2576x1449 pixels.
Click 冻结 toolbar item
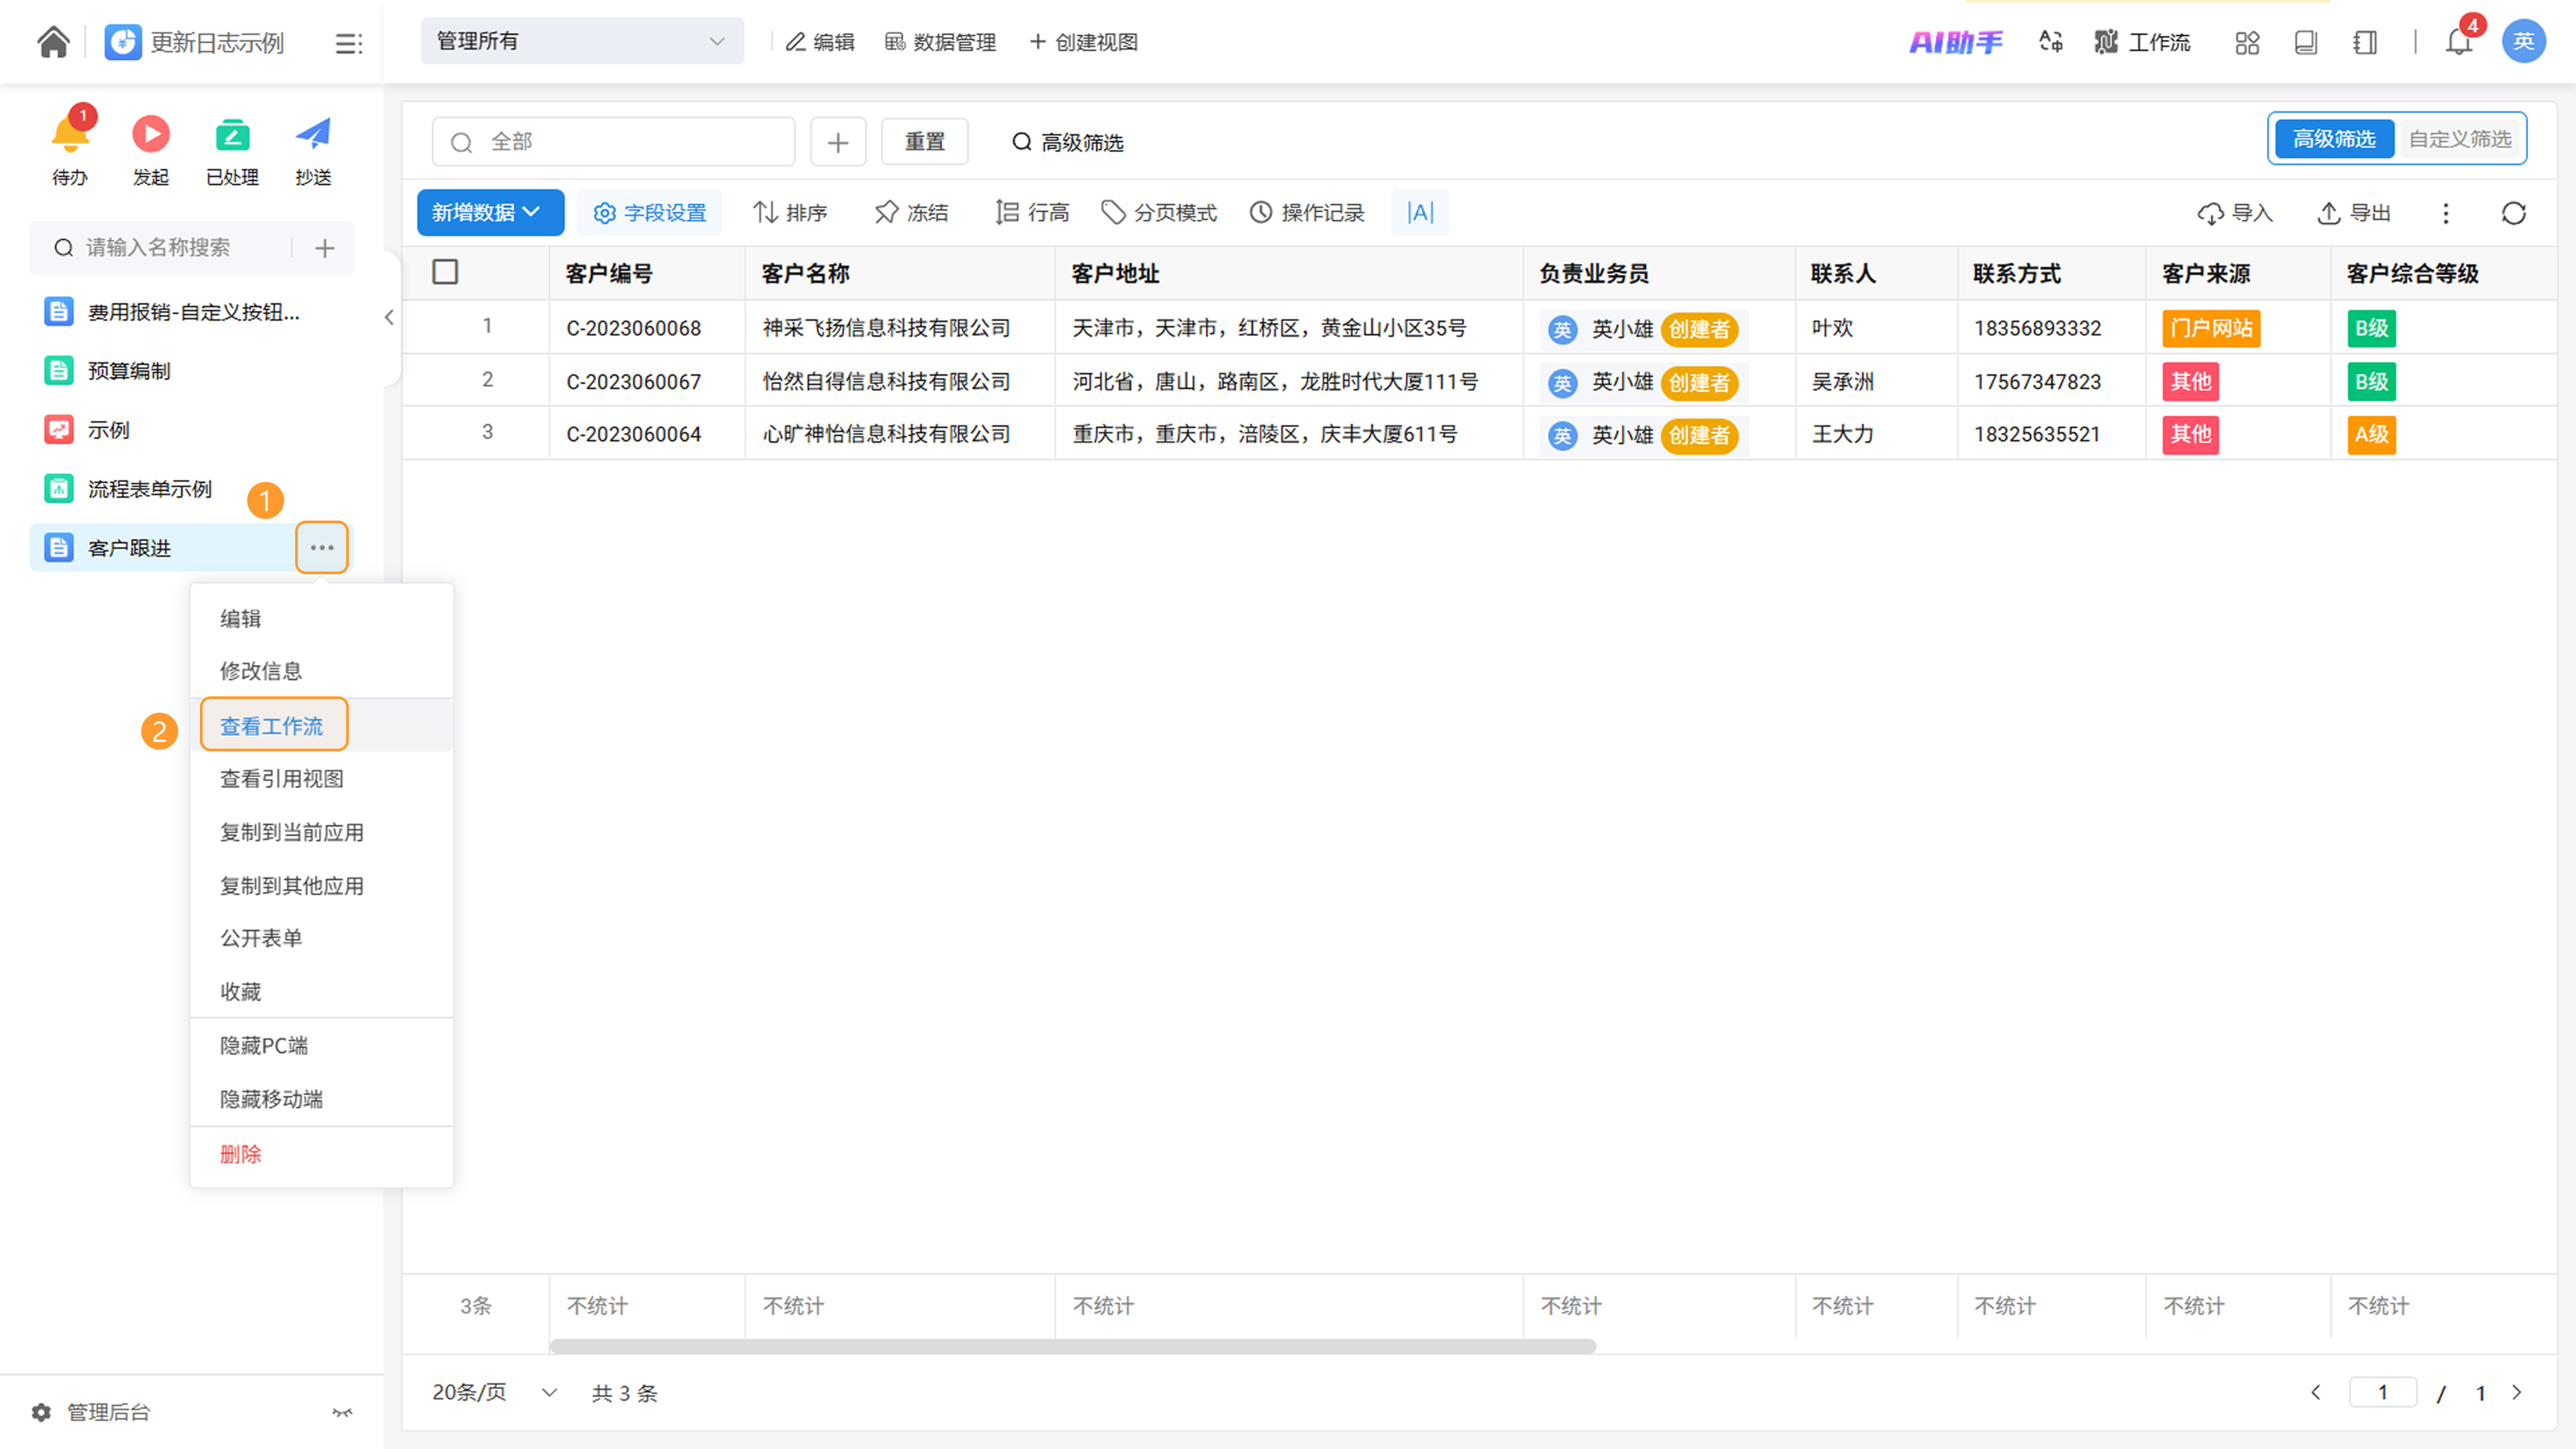point(911,213)
